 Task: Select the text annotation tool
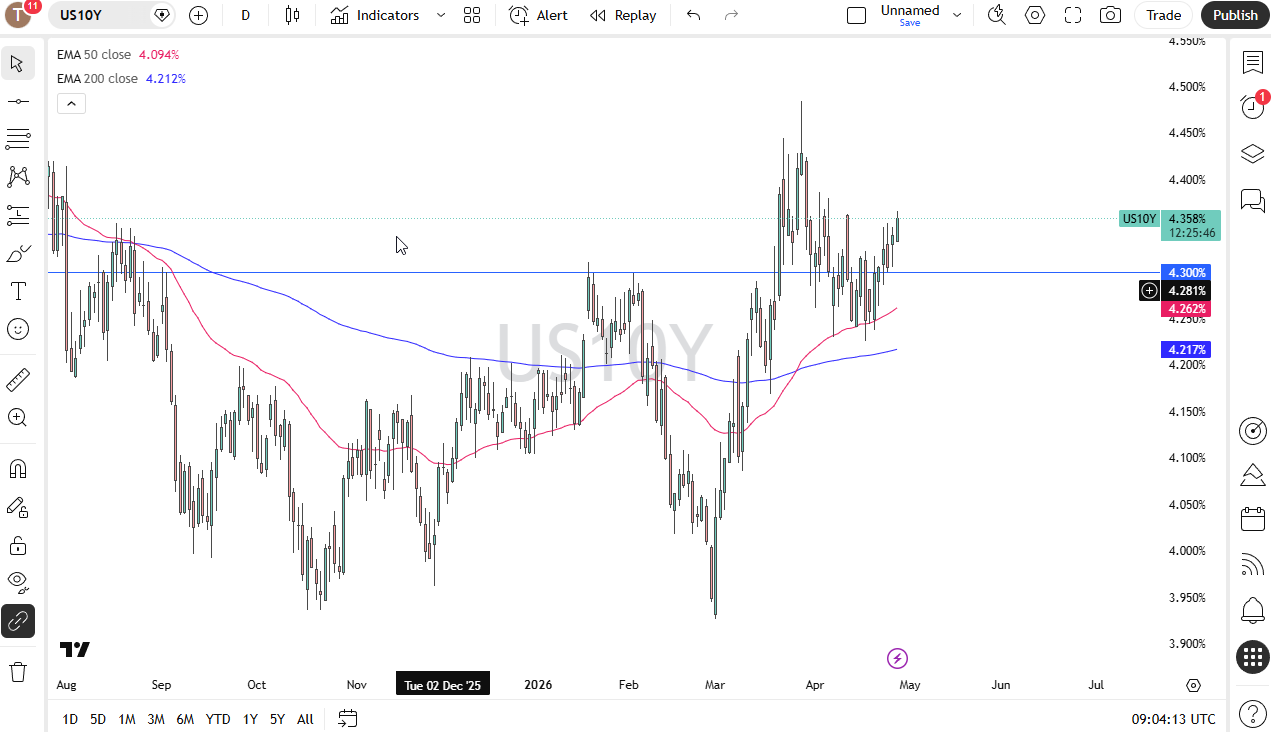tap(17, 291)
